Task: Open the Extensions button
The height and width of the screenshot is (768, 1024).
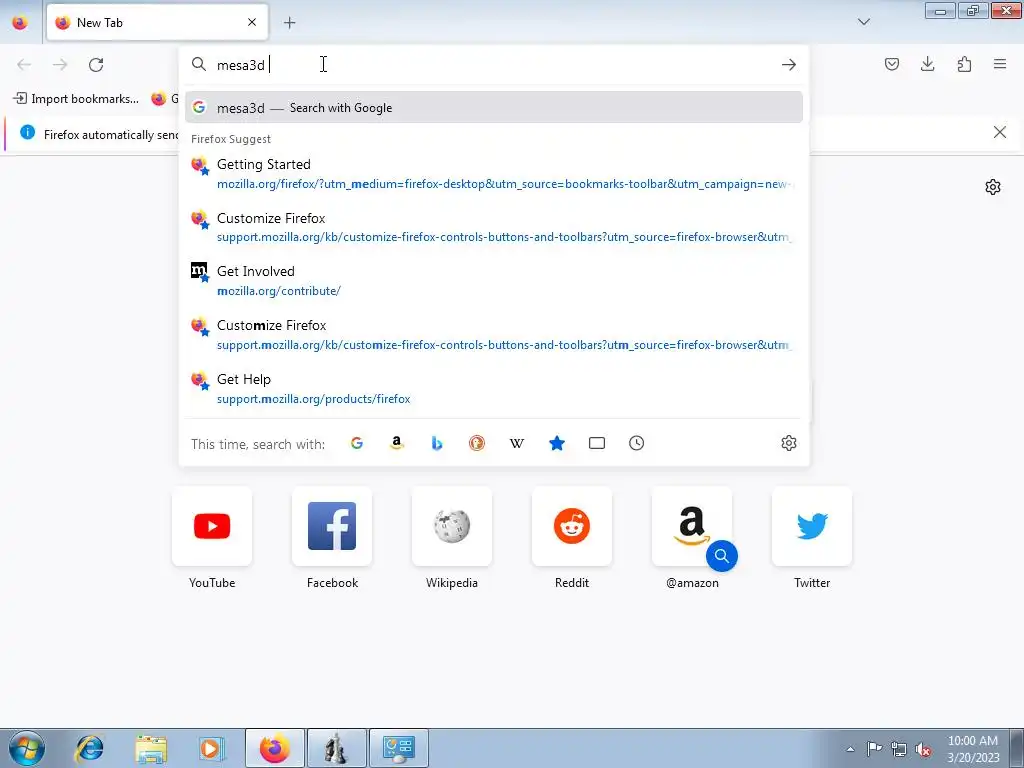Action: point(964,64)
